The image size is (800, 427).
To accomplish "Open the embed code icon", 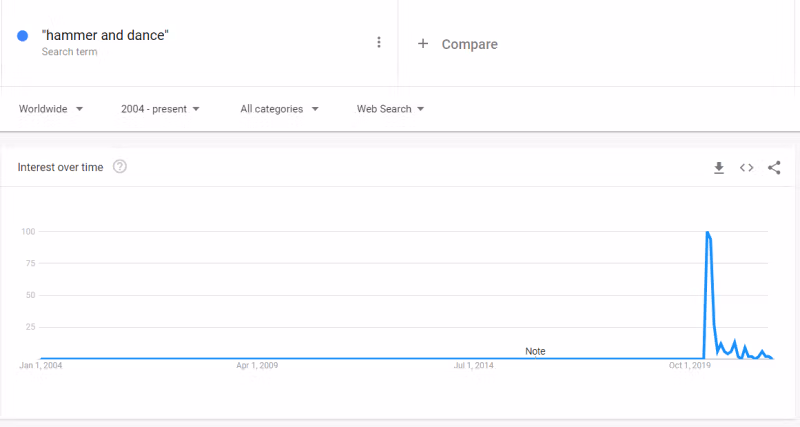I will point(746,168).
